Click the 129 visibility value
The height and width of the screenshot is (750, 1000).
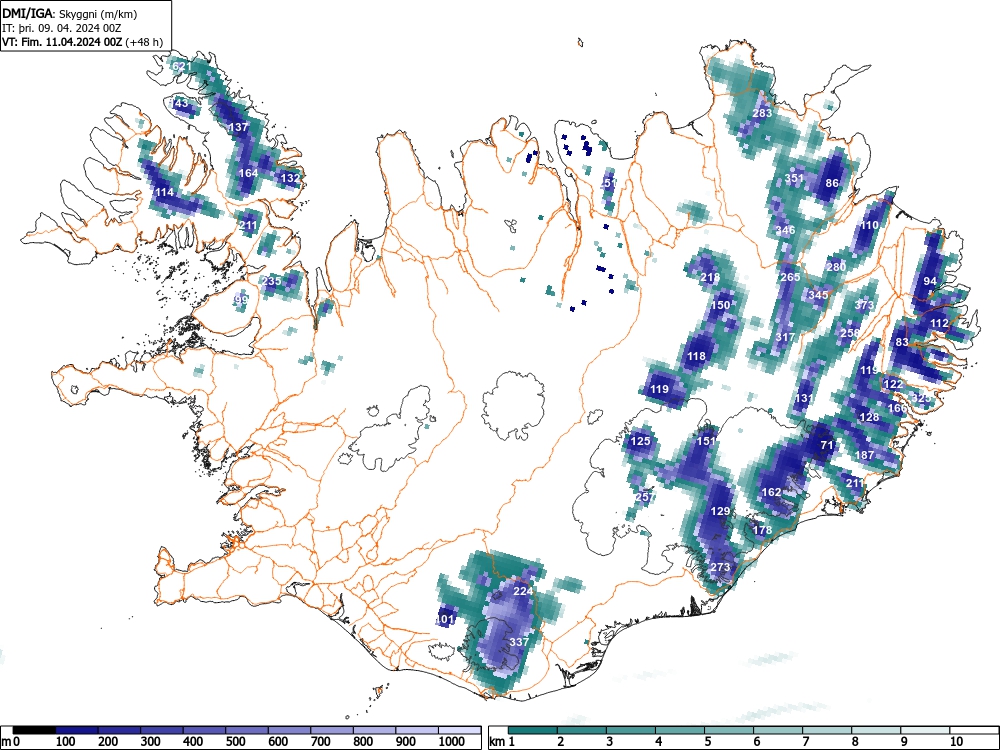tap(720, 511)
